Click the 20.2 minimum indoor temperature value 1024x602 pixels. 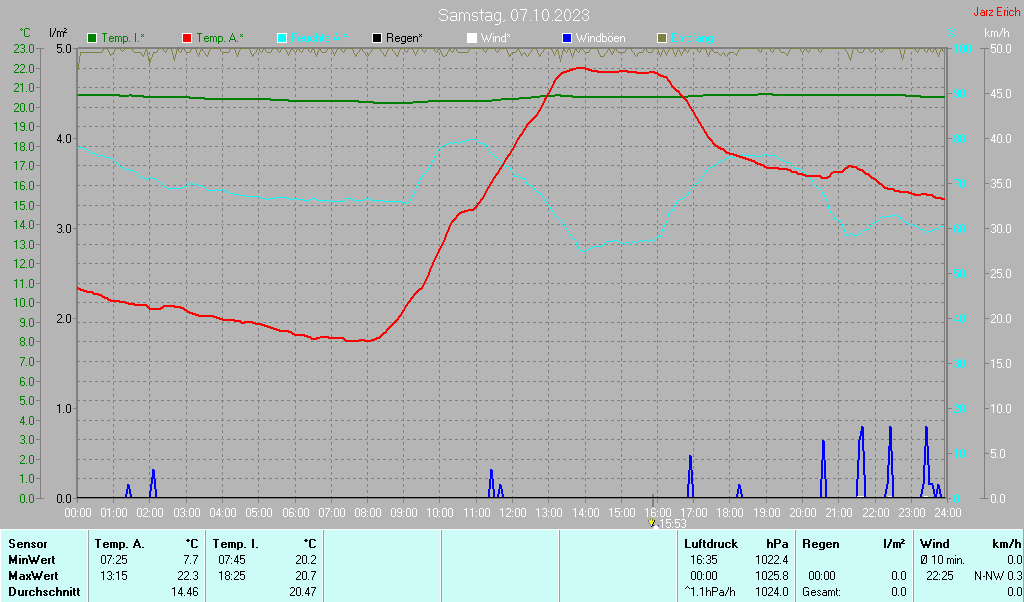[306, 560]
